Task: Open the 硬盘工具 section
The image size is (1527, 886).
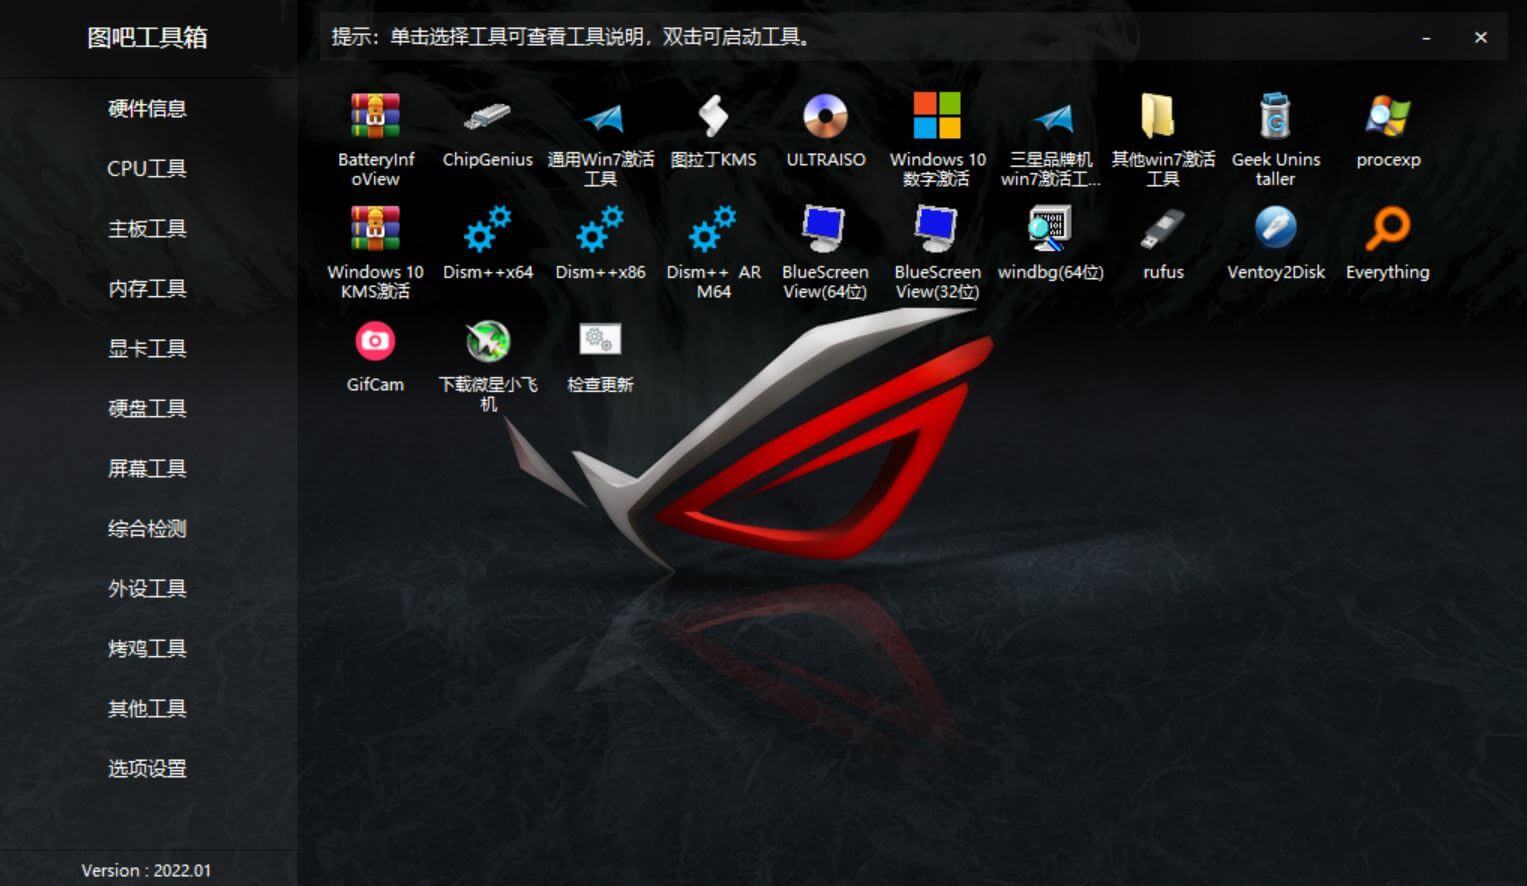Action: 146,408
